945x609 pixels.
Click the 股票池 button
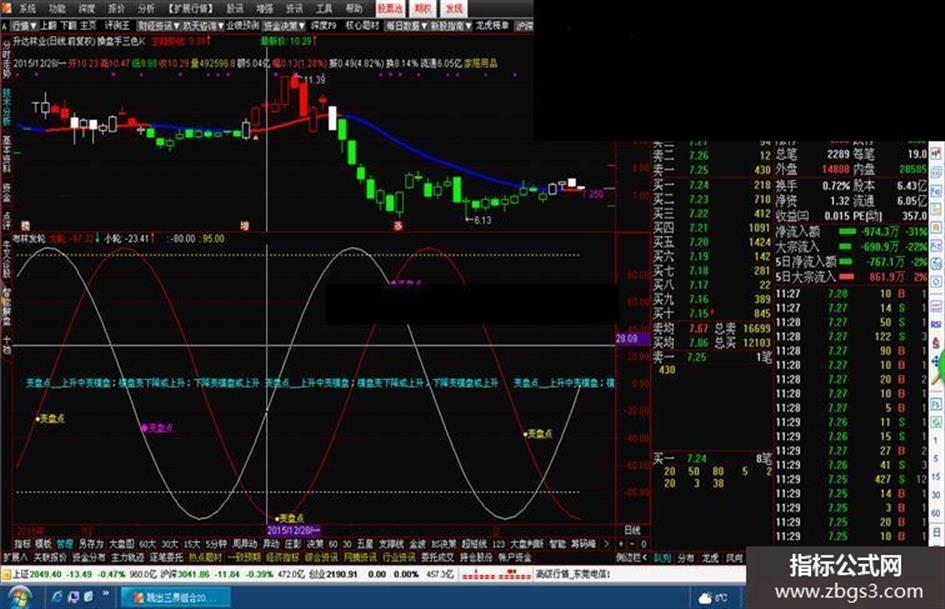389,8
